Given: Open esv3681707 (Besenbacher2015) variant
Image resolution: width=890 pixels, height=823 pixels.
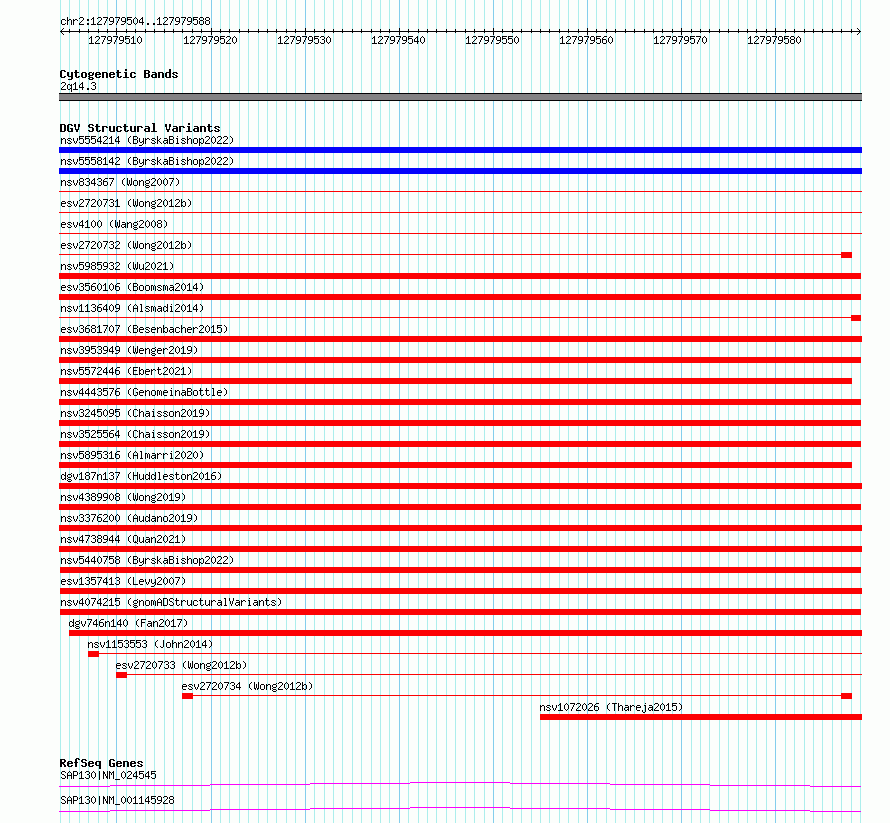Looking at the screenshot, I should (x=144, y=329).
